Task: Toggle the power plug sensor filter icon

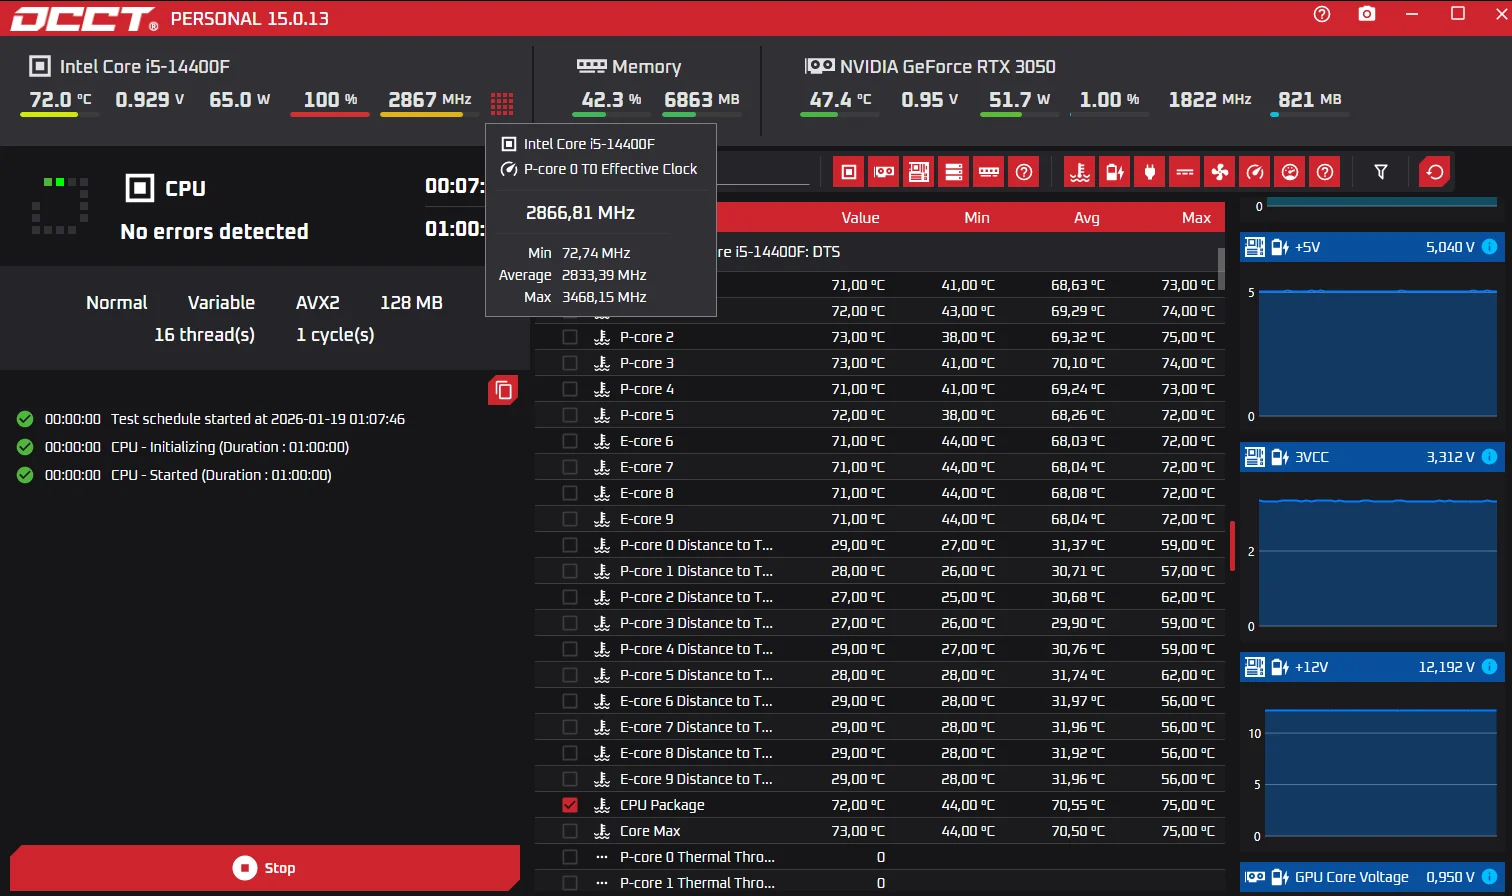Action: tap(1149, 172)
